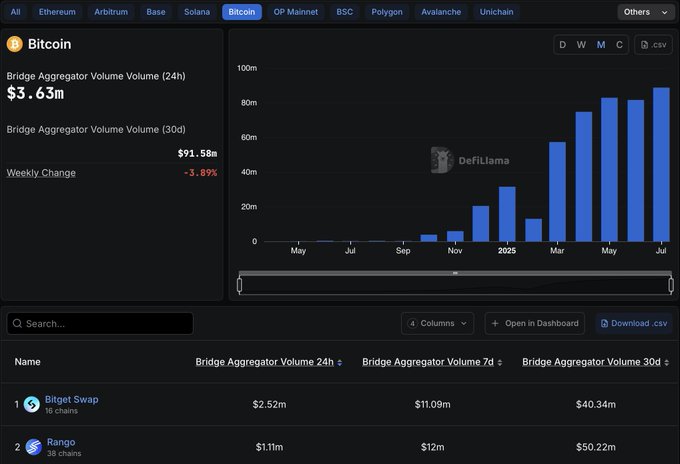Screen dimensions: 680x464
Task: Open the Bitget Swap link
Action: 72,399
